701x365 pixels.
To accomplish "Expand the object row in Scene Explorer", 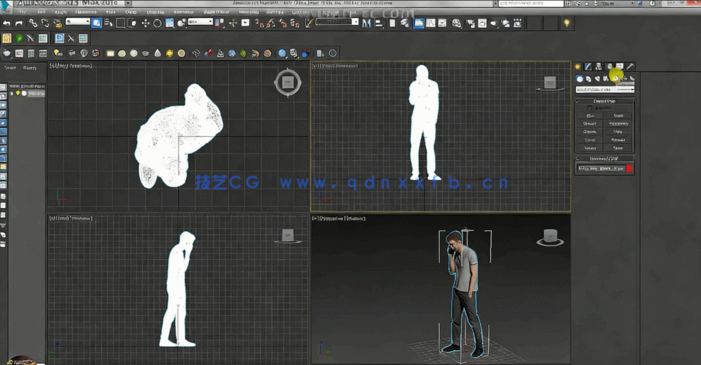I will click(x=13, y=93).
